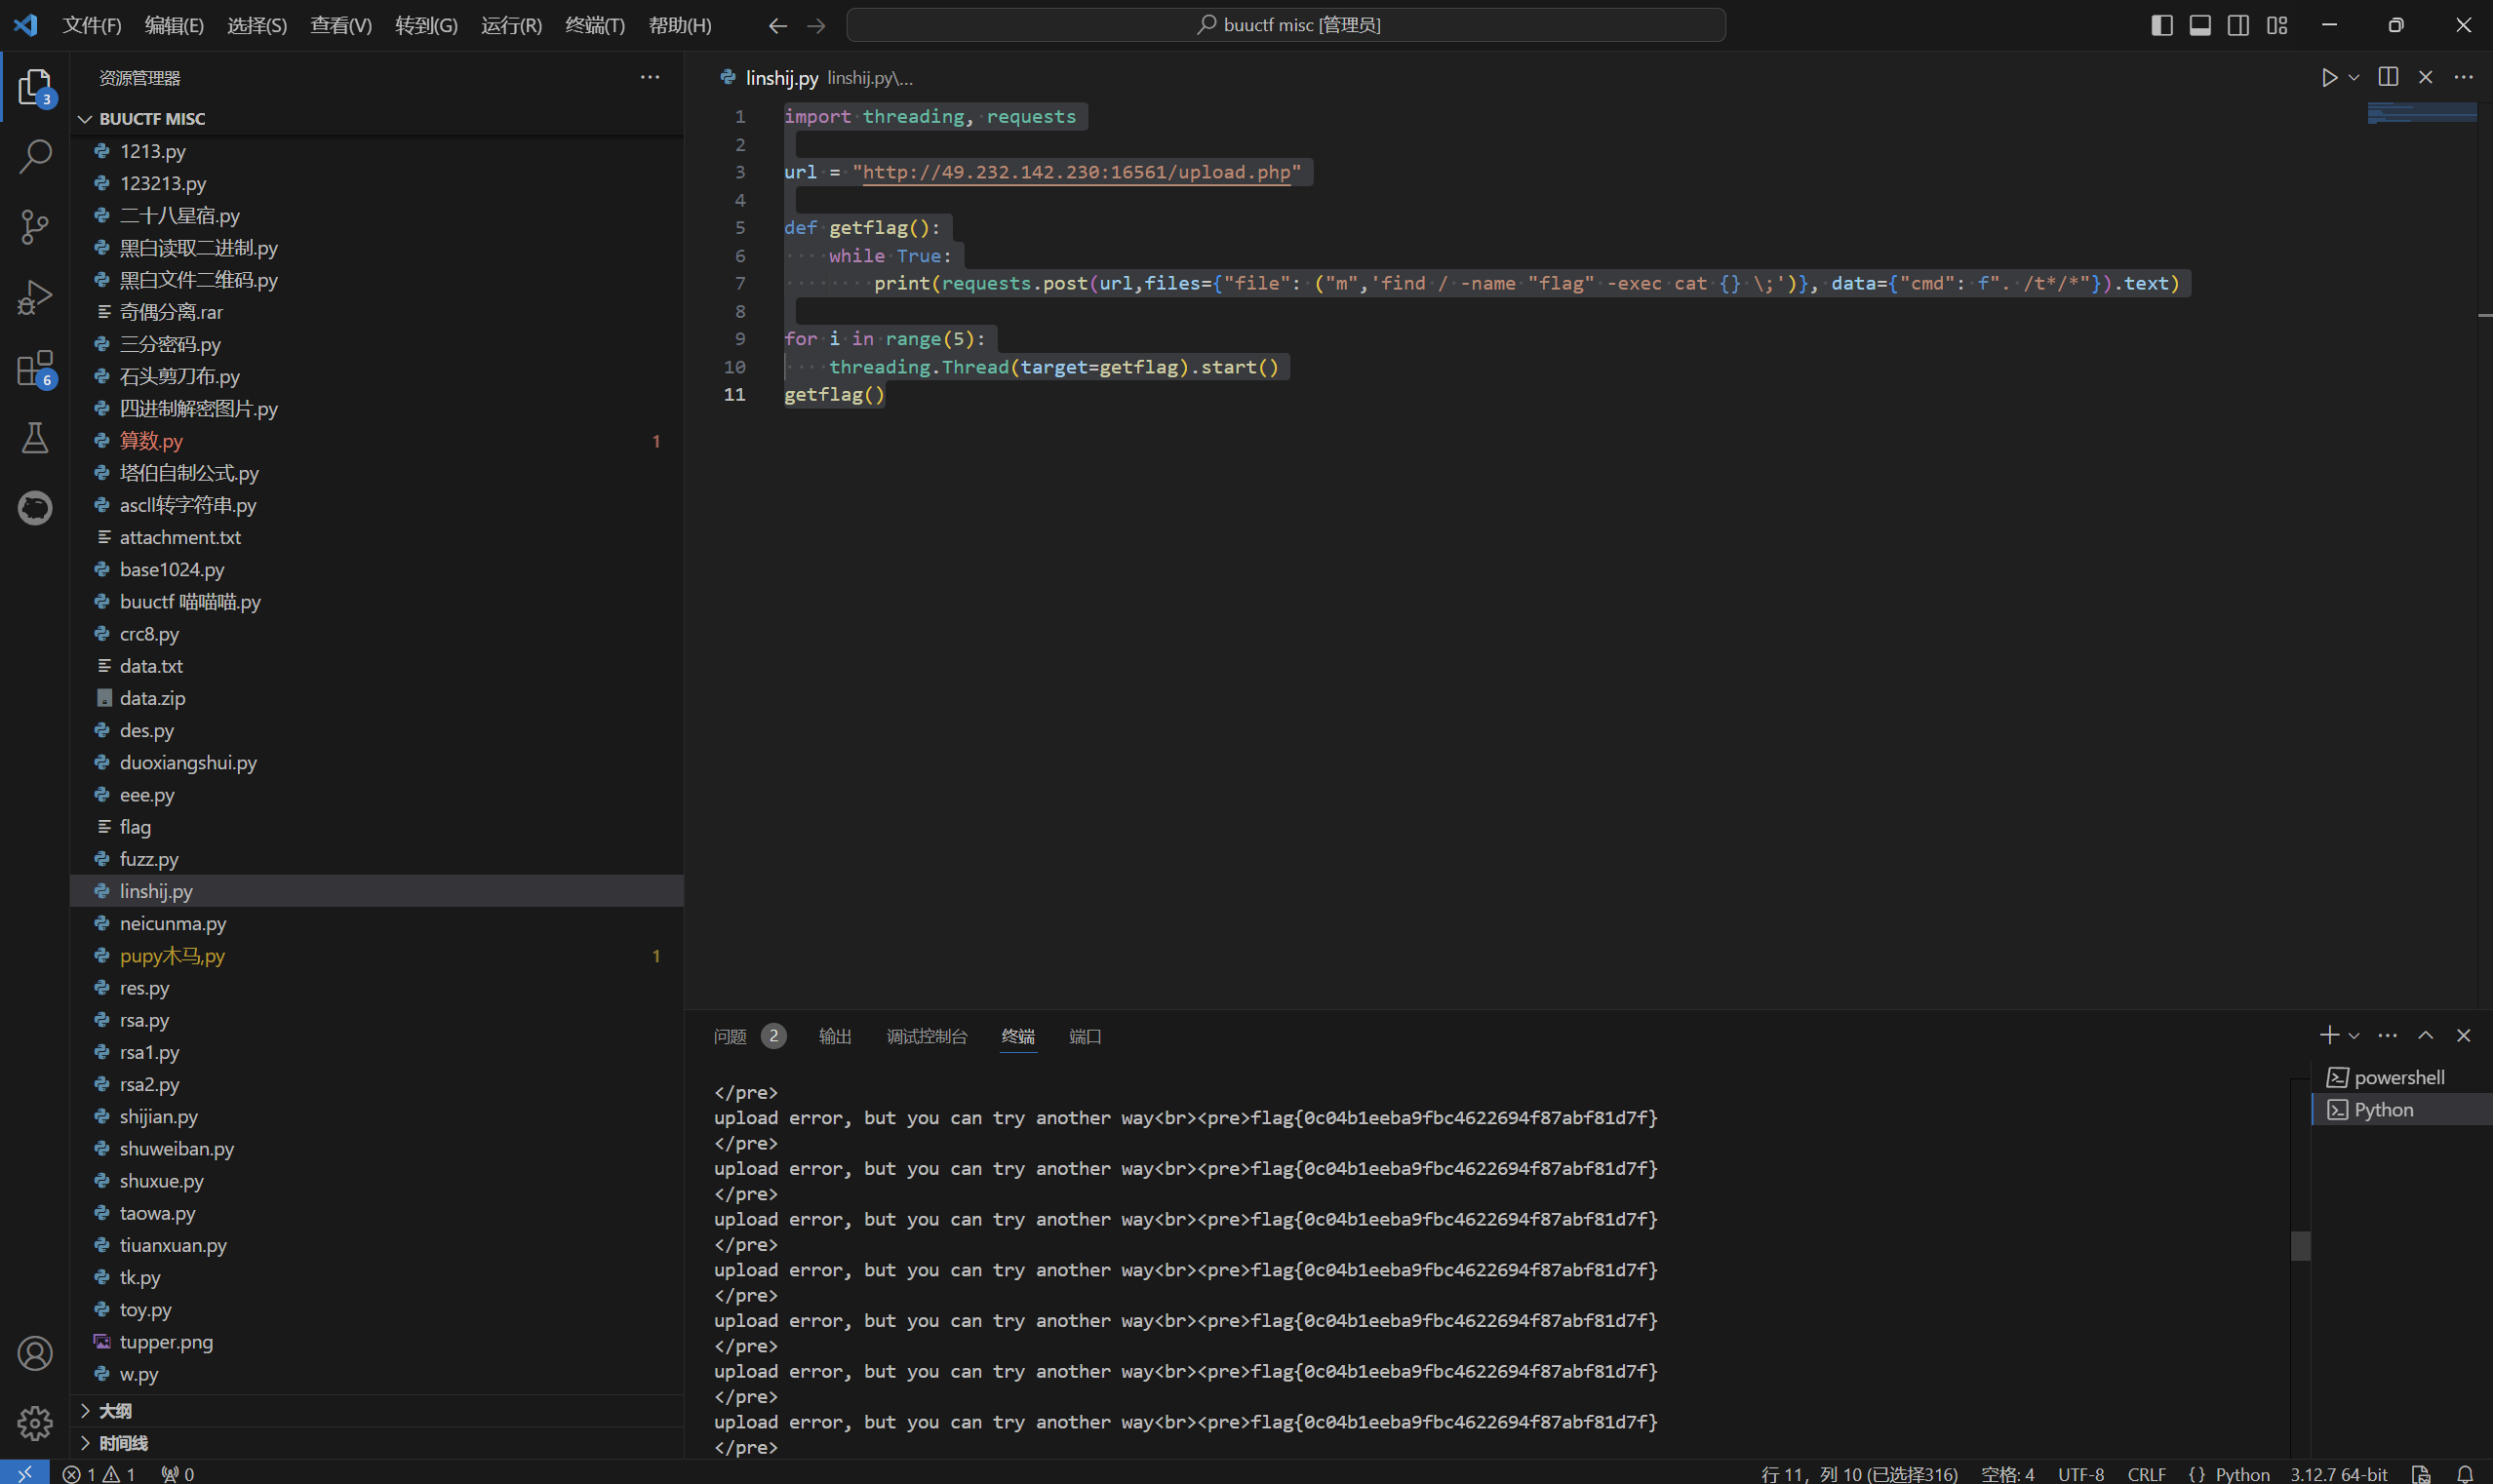Select the Python terminal instance

tap(2401, 1109)
